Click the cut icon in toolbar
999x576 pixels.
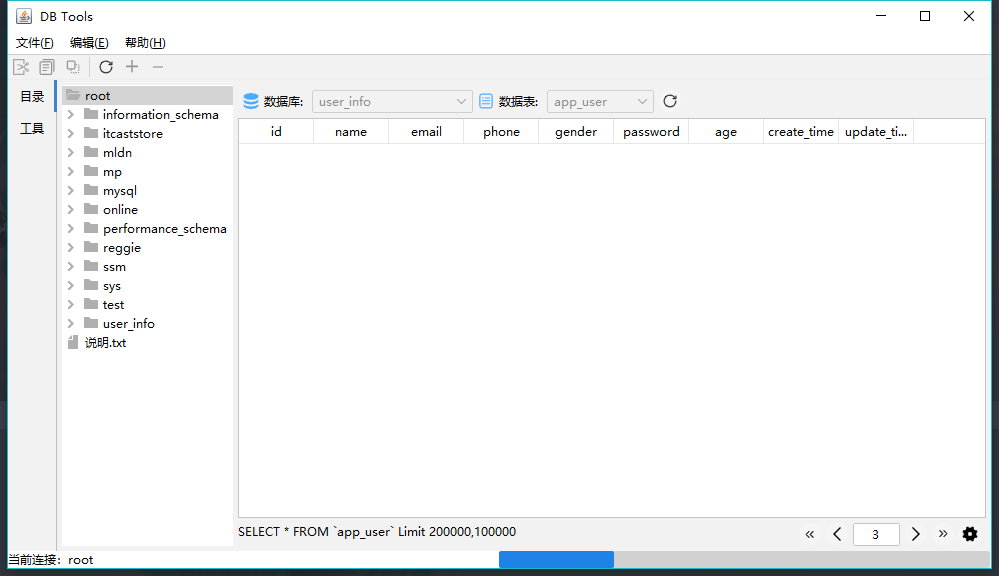coord(21,67)
